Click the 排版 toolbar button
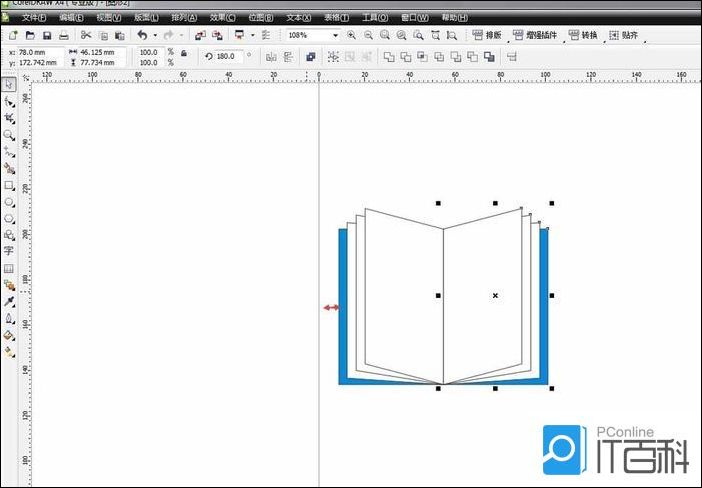The image size is (702, 488). pos(487,35)
